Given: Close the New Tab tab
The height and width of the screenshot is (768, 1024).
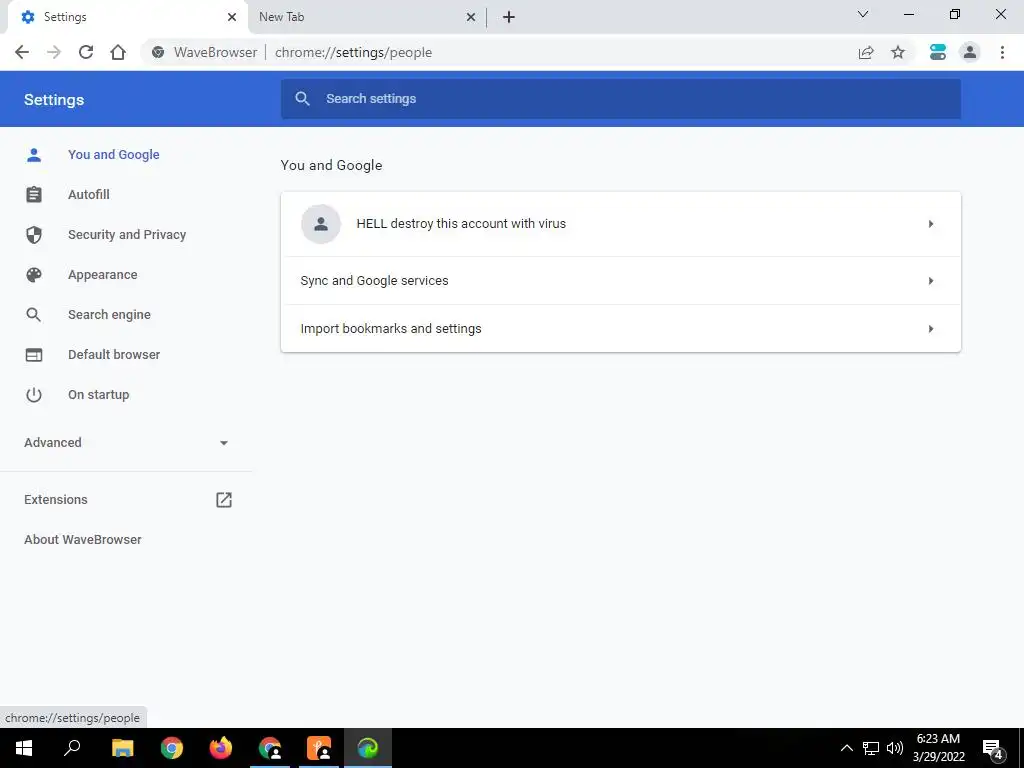Looking at the screenshot, I should click(x=471, y=17).
